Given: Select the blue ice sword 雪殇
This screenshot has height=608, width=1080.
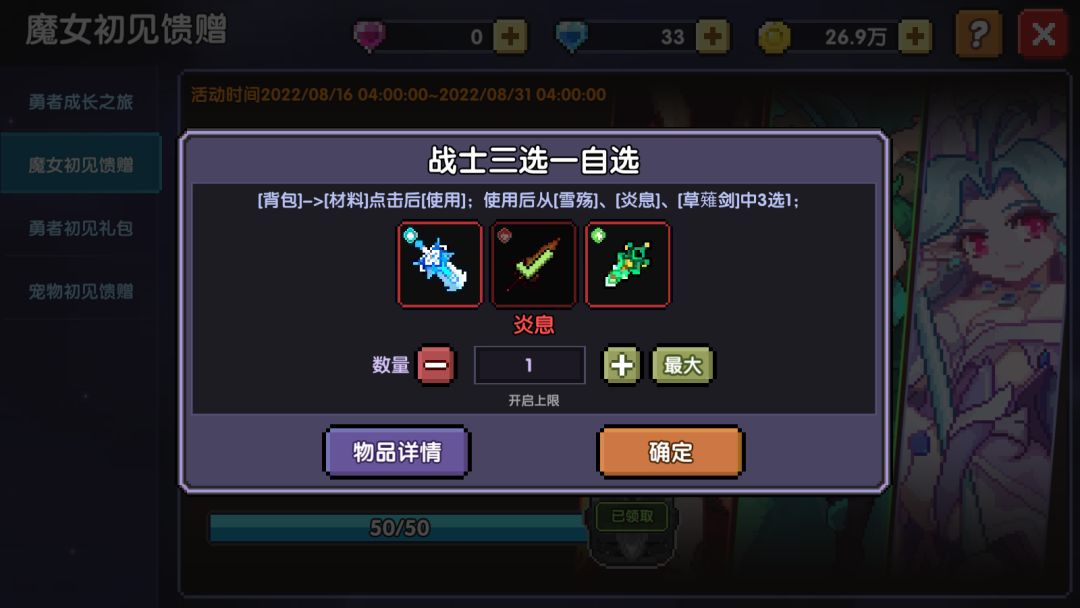Looking at the screenshot, I should 439,264.
